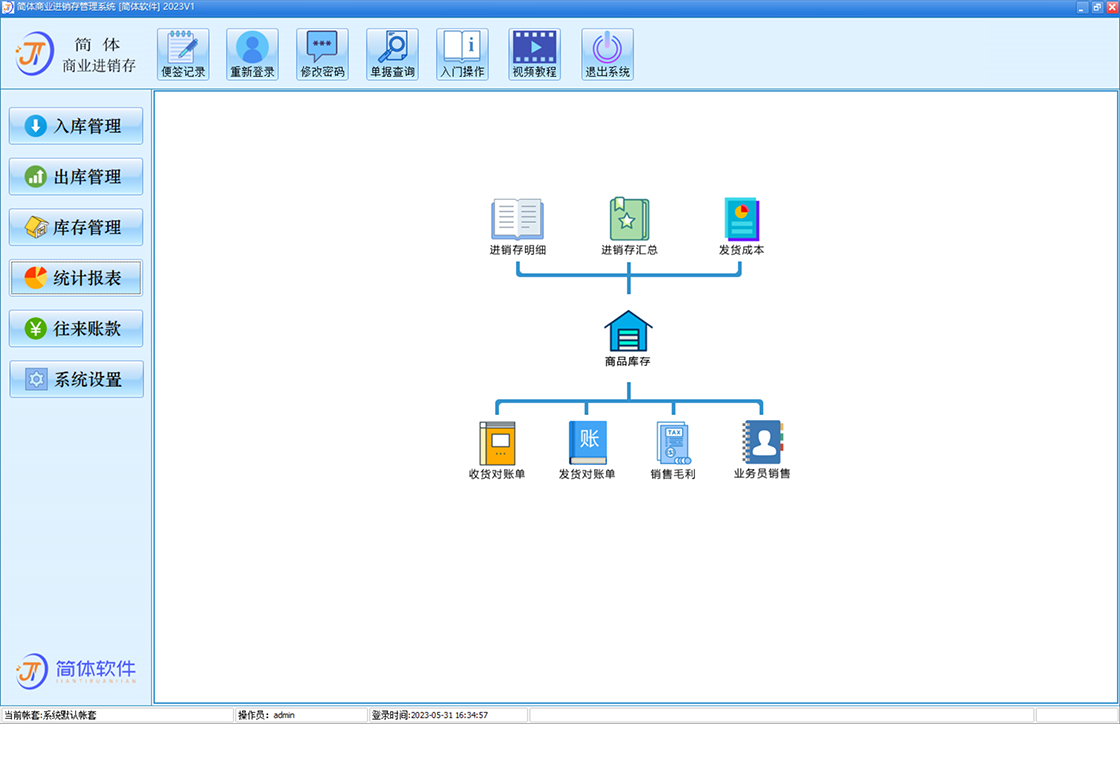Viewport: 1120px width, 760px height.
Task: Close the application window
Action: click(x=1112, y=7)
